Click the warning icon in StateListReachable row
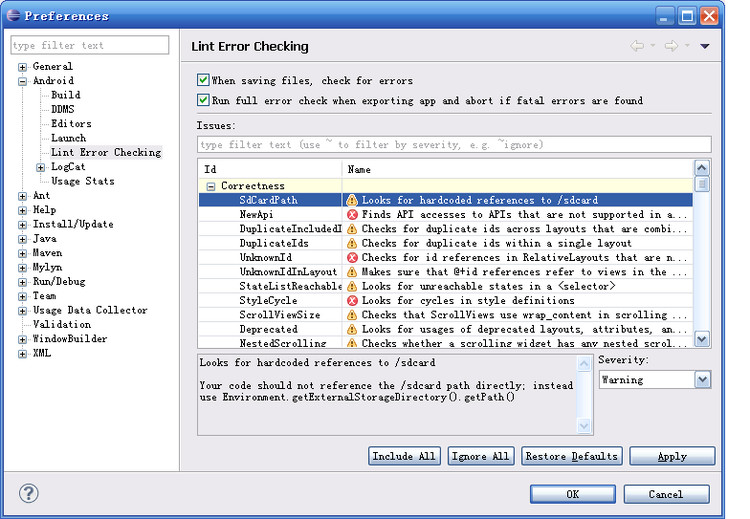 click(x=352, y=286)
